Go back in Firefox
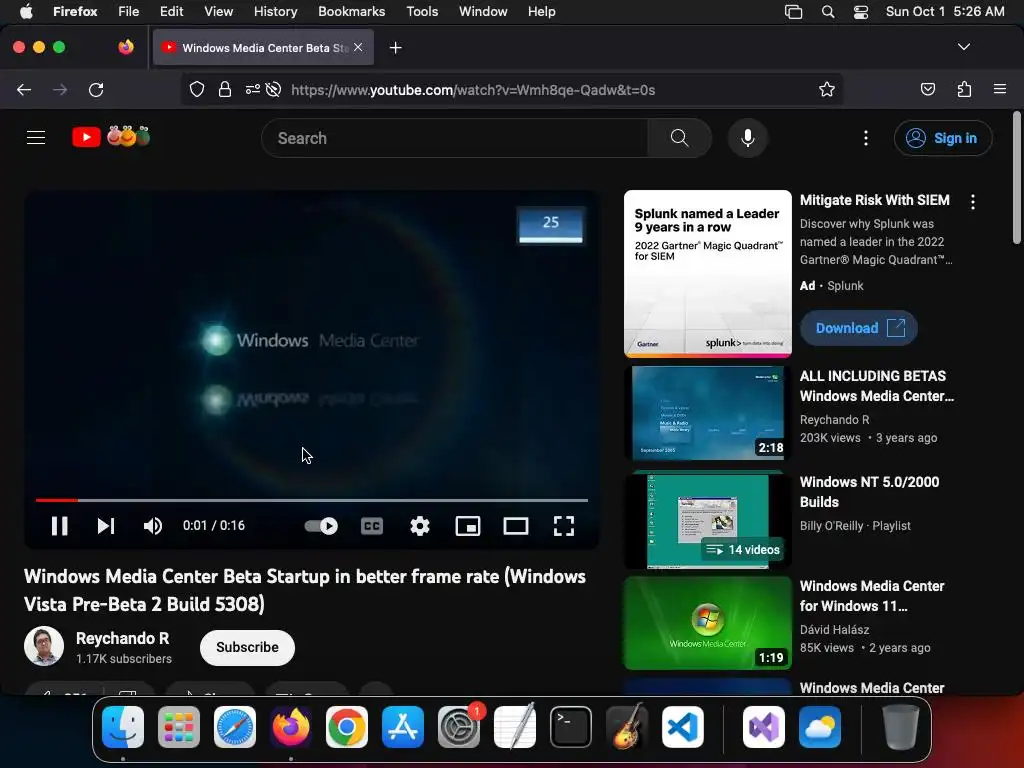 point(24,89)
